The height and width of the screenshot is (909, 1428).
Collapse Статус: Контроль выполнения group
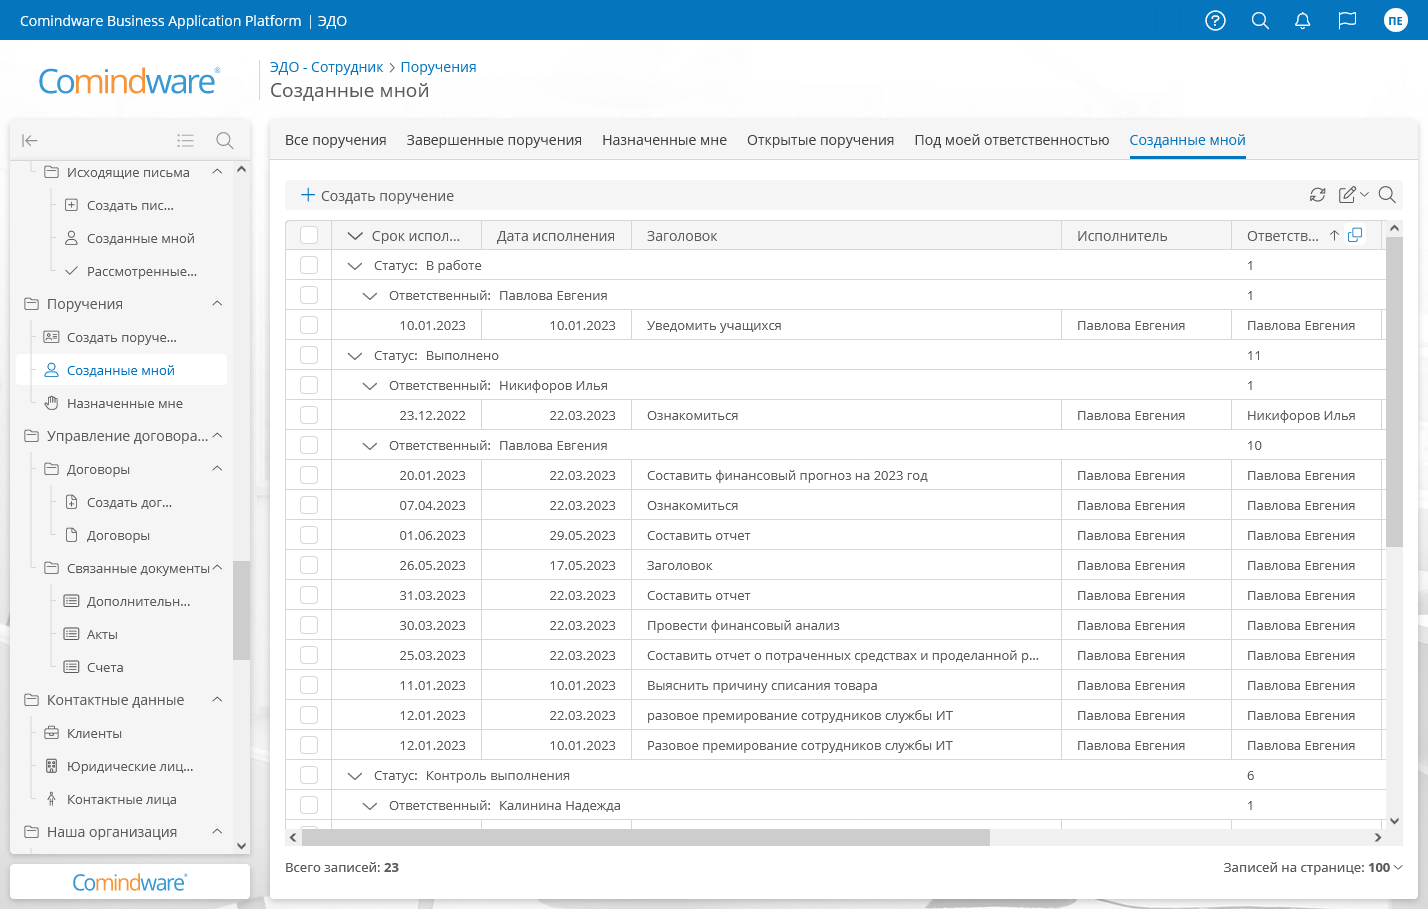(354, 776)
